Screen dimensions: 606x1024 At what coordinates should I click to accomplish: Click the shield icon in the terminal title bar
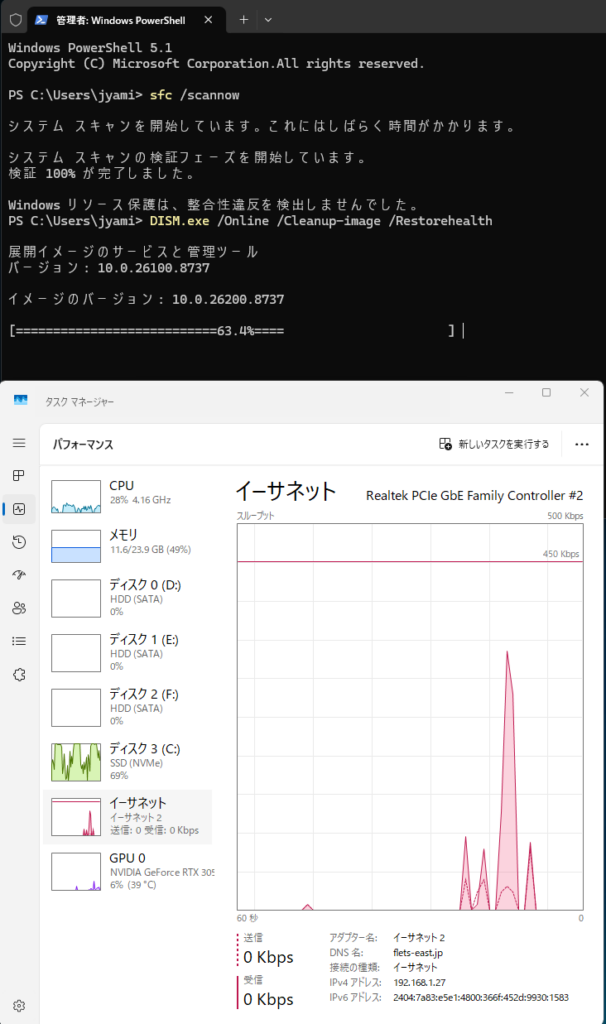[x=16, y=20]
